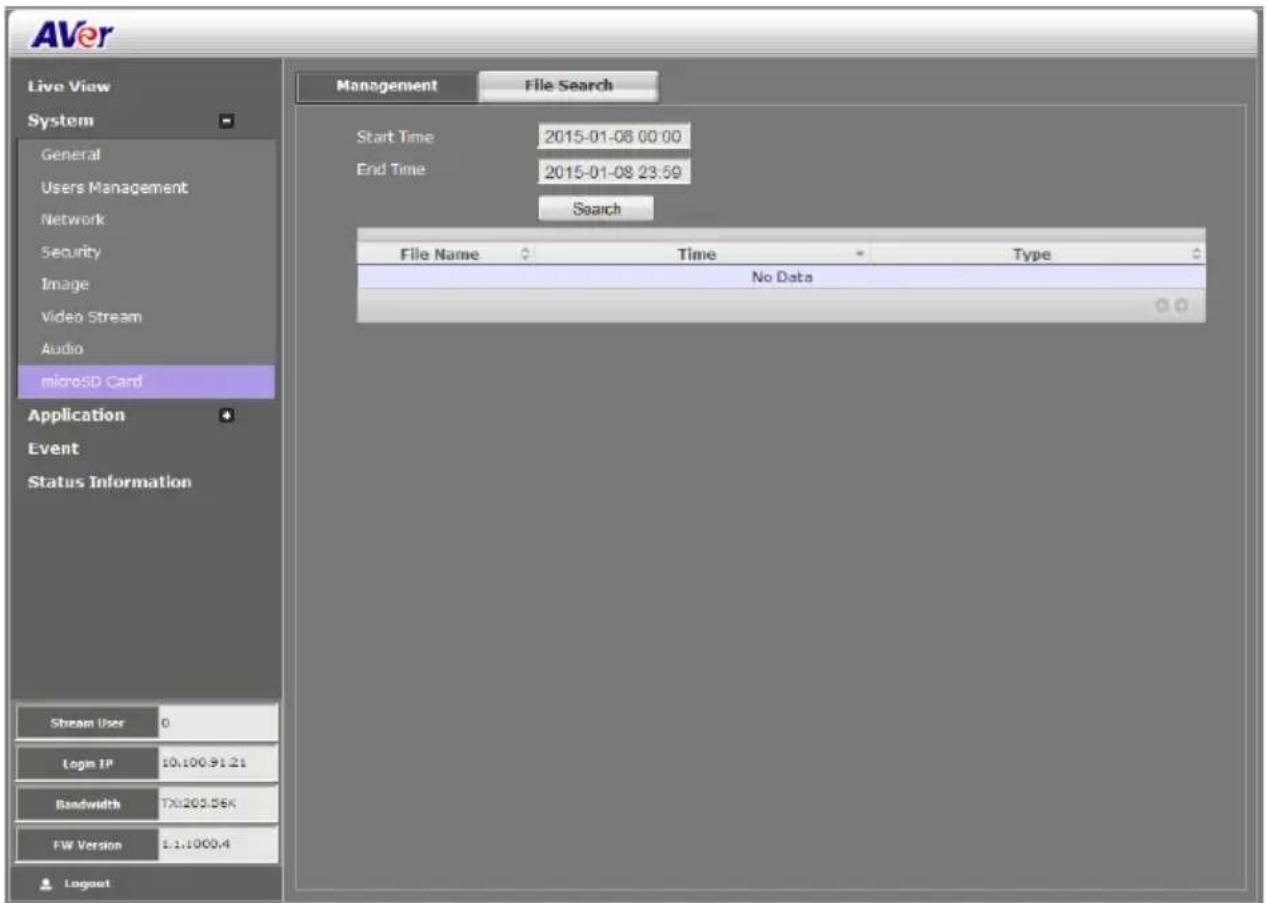The image size is (1267, 903).
Task: Switch to the Management tab
Action: pyautogui.click(x=387, y=86)
